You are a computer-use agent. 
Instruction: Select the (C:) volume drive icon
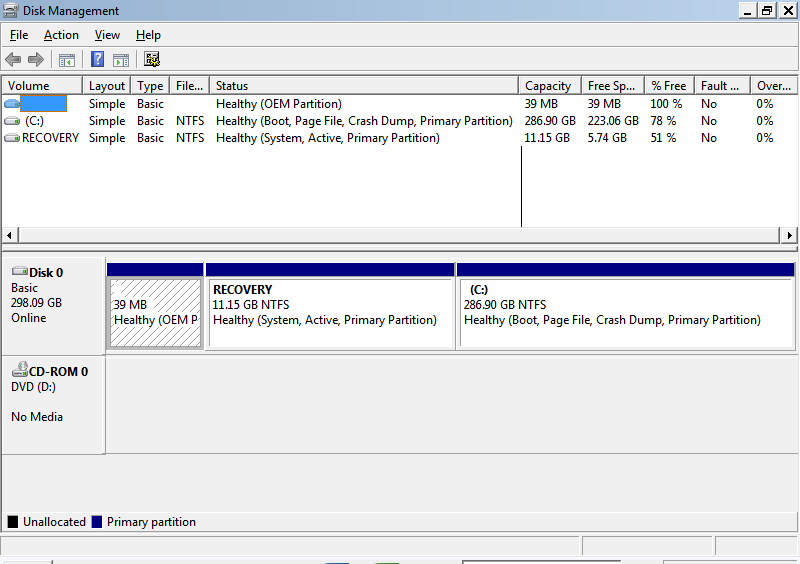(x=12, y=121)
